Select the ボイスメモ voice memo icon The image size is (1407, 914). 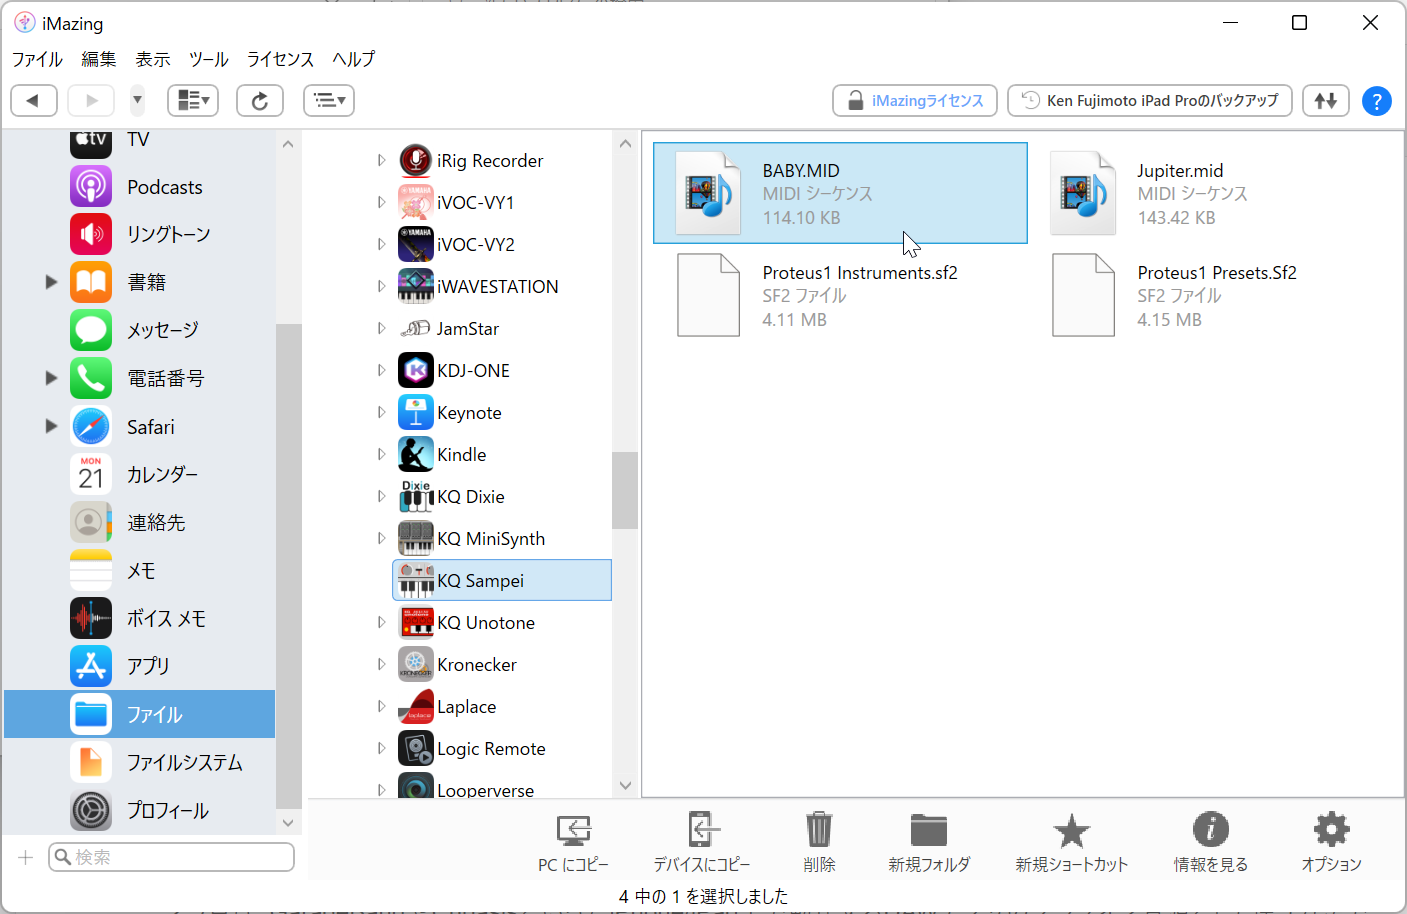click(91, 618)
